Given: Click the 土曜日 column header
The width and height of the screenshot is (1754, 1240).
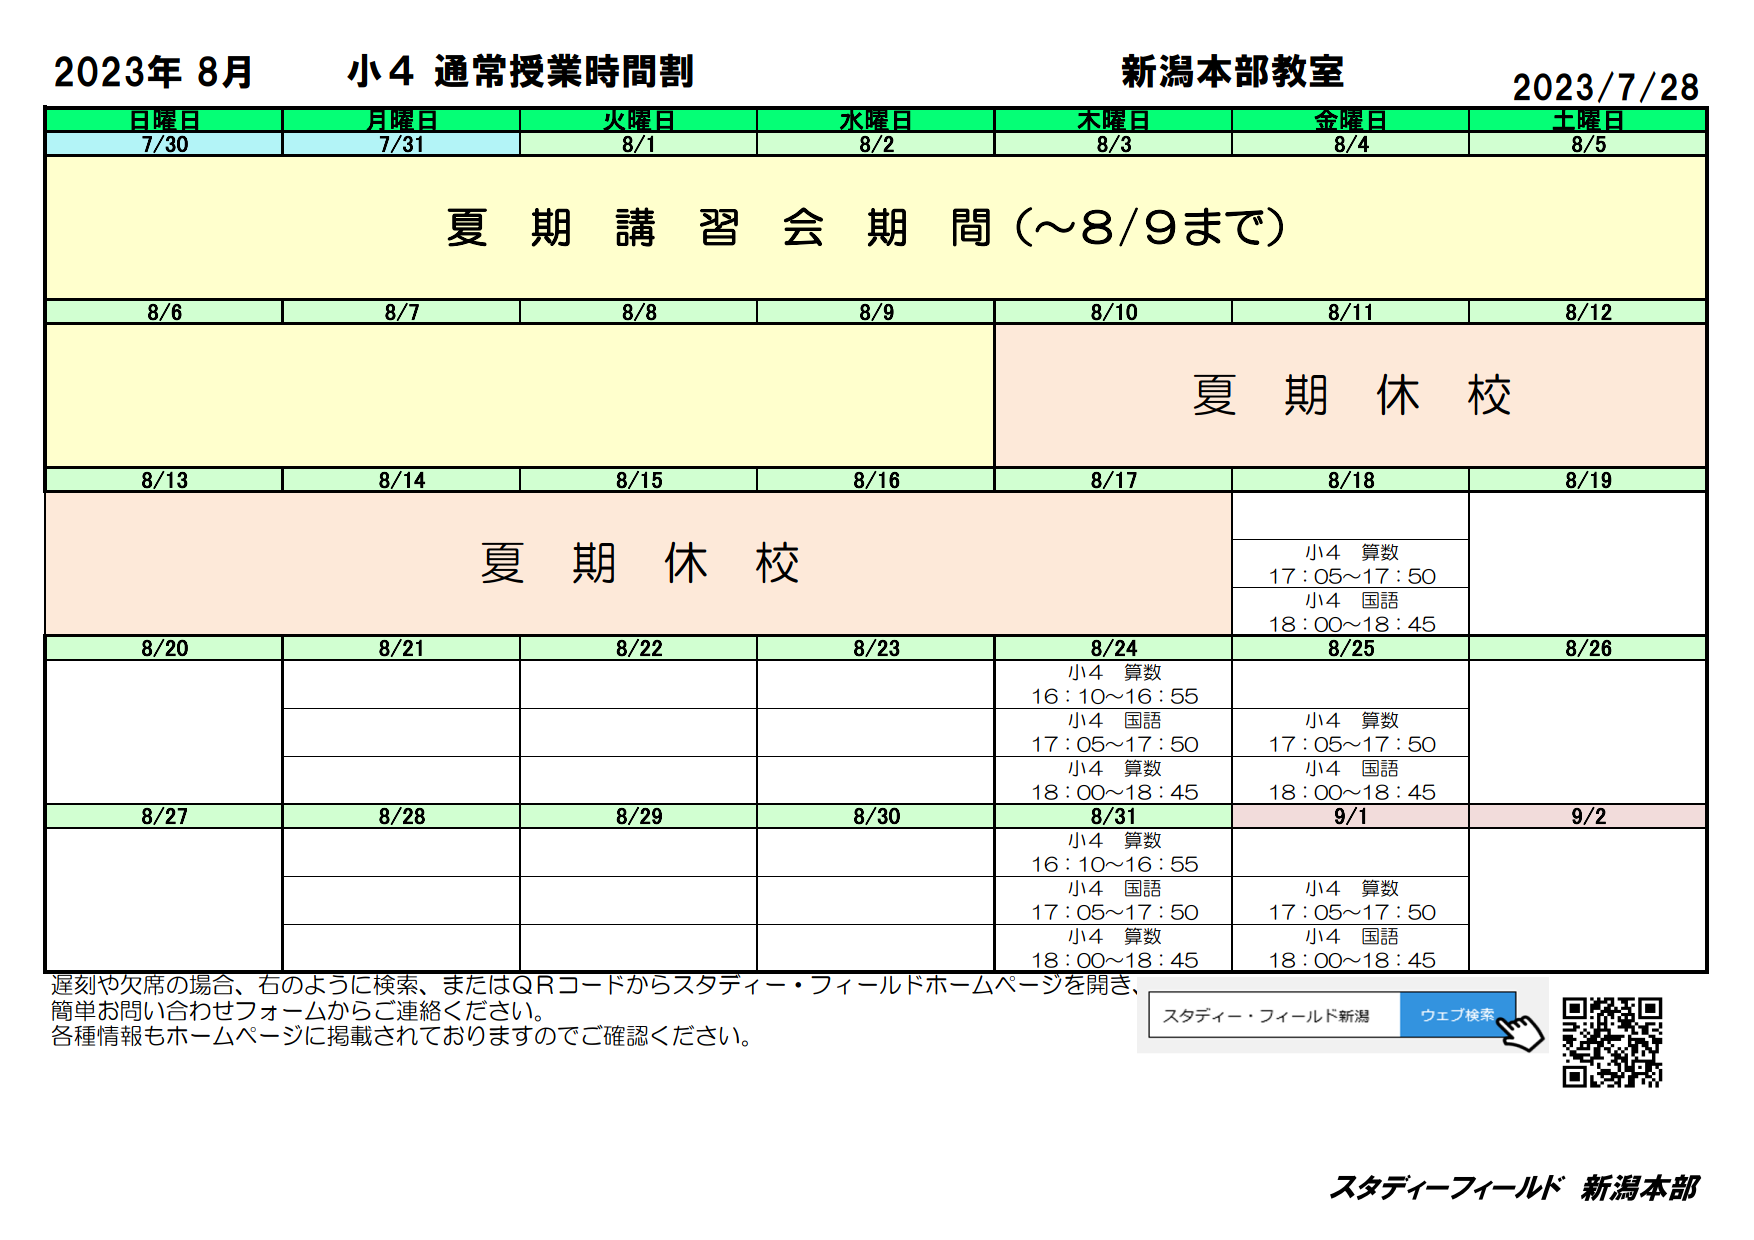Looking at the screenshot, I should (1588, 120).
